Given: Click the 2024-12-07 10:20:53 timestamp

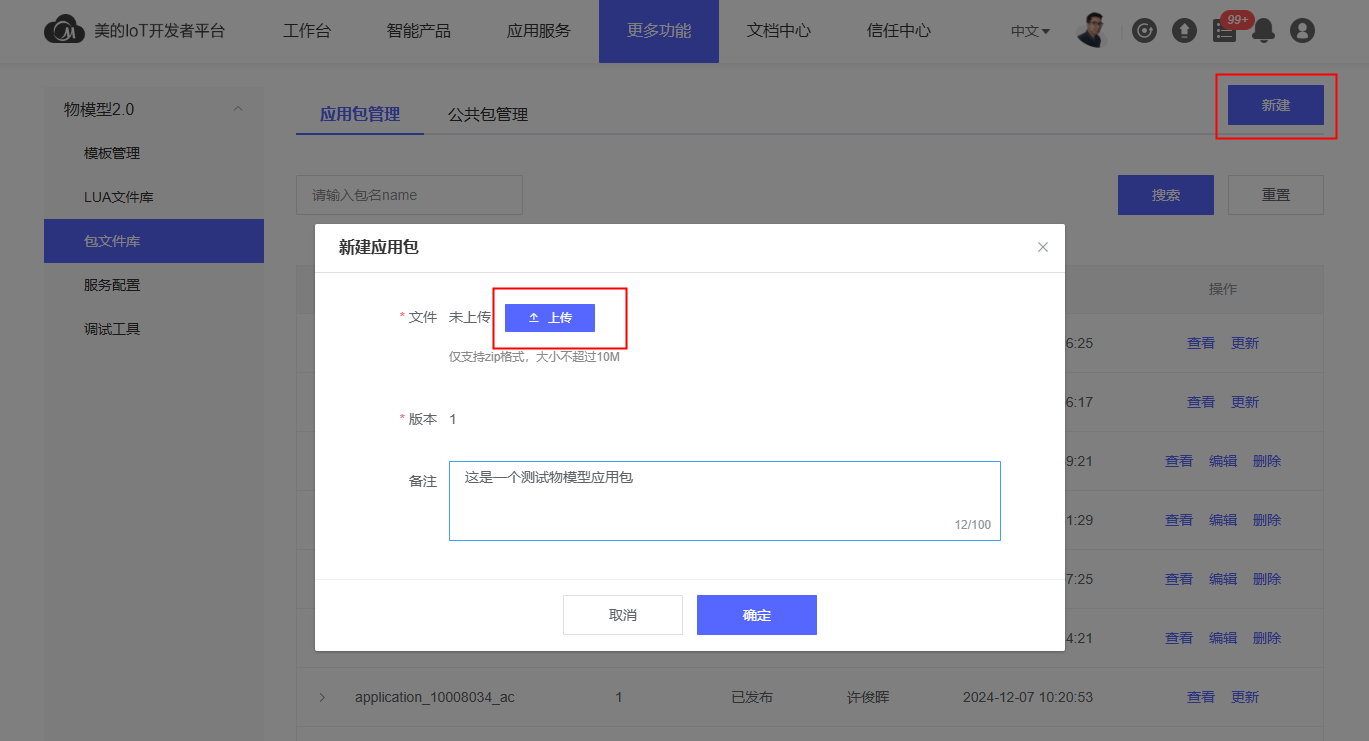Looking at the screenshot, I should point(1028,697).
